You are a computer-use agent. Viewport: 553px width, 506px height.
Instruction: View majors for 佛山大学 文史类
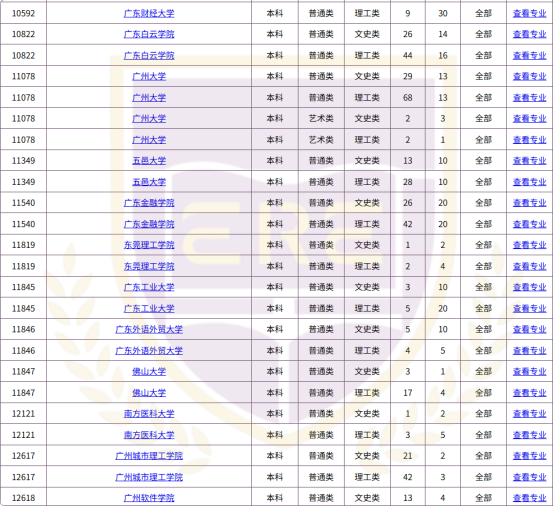coord(529,371)
